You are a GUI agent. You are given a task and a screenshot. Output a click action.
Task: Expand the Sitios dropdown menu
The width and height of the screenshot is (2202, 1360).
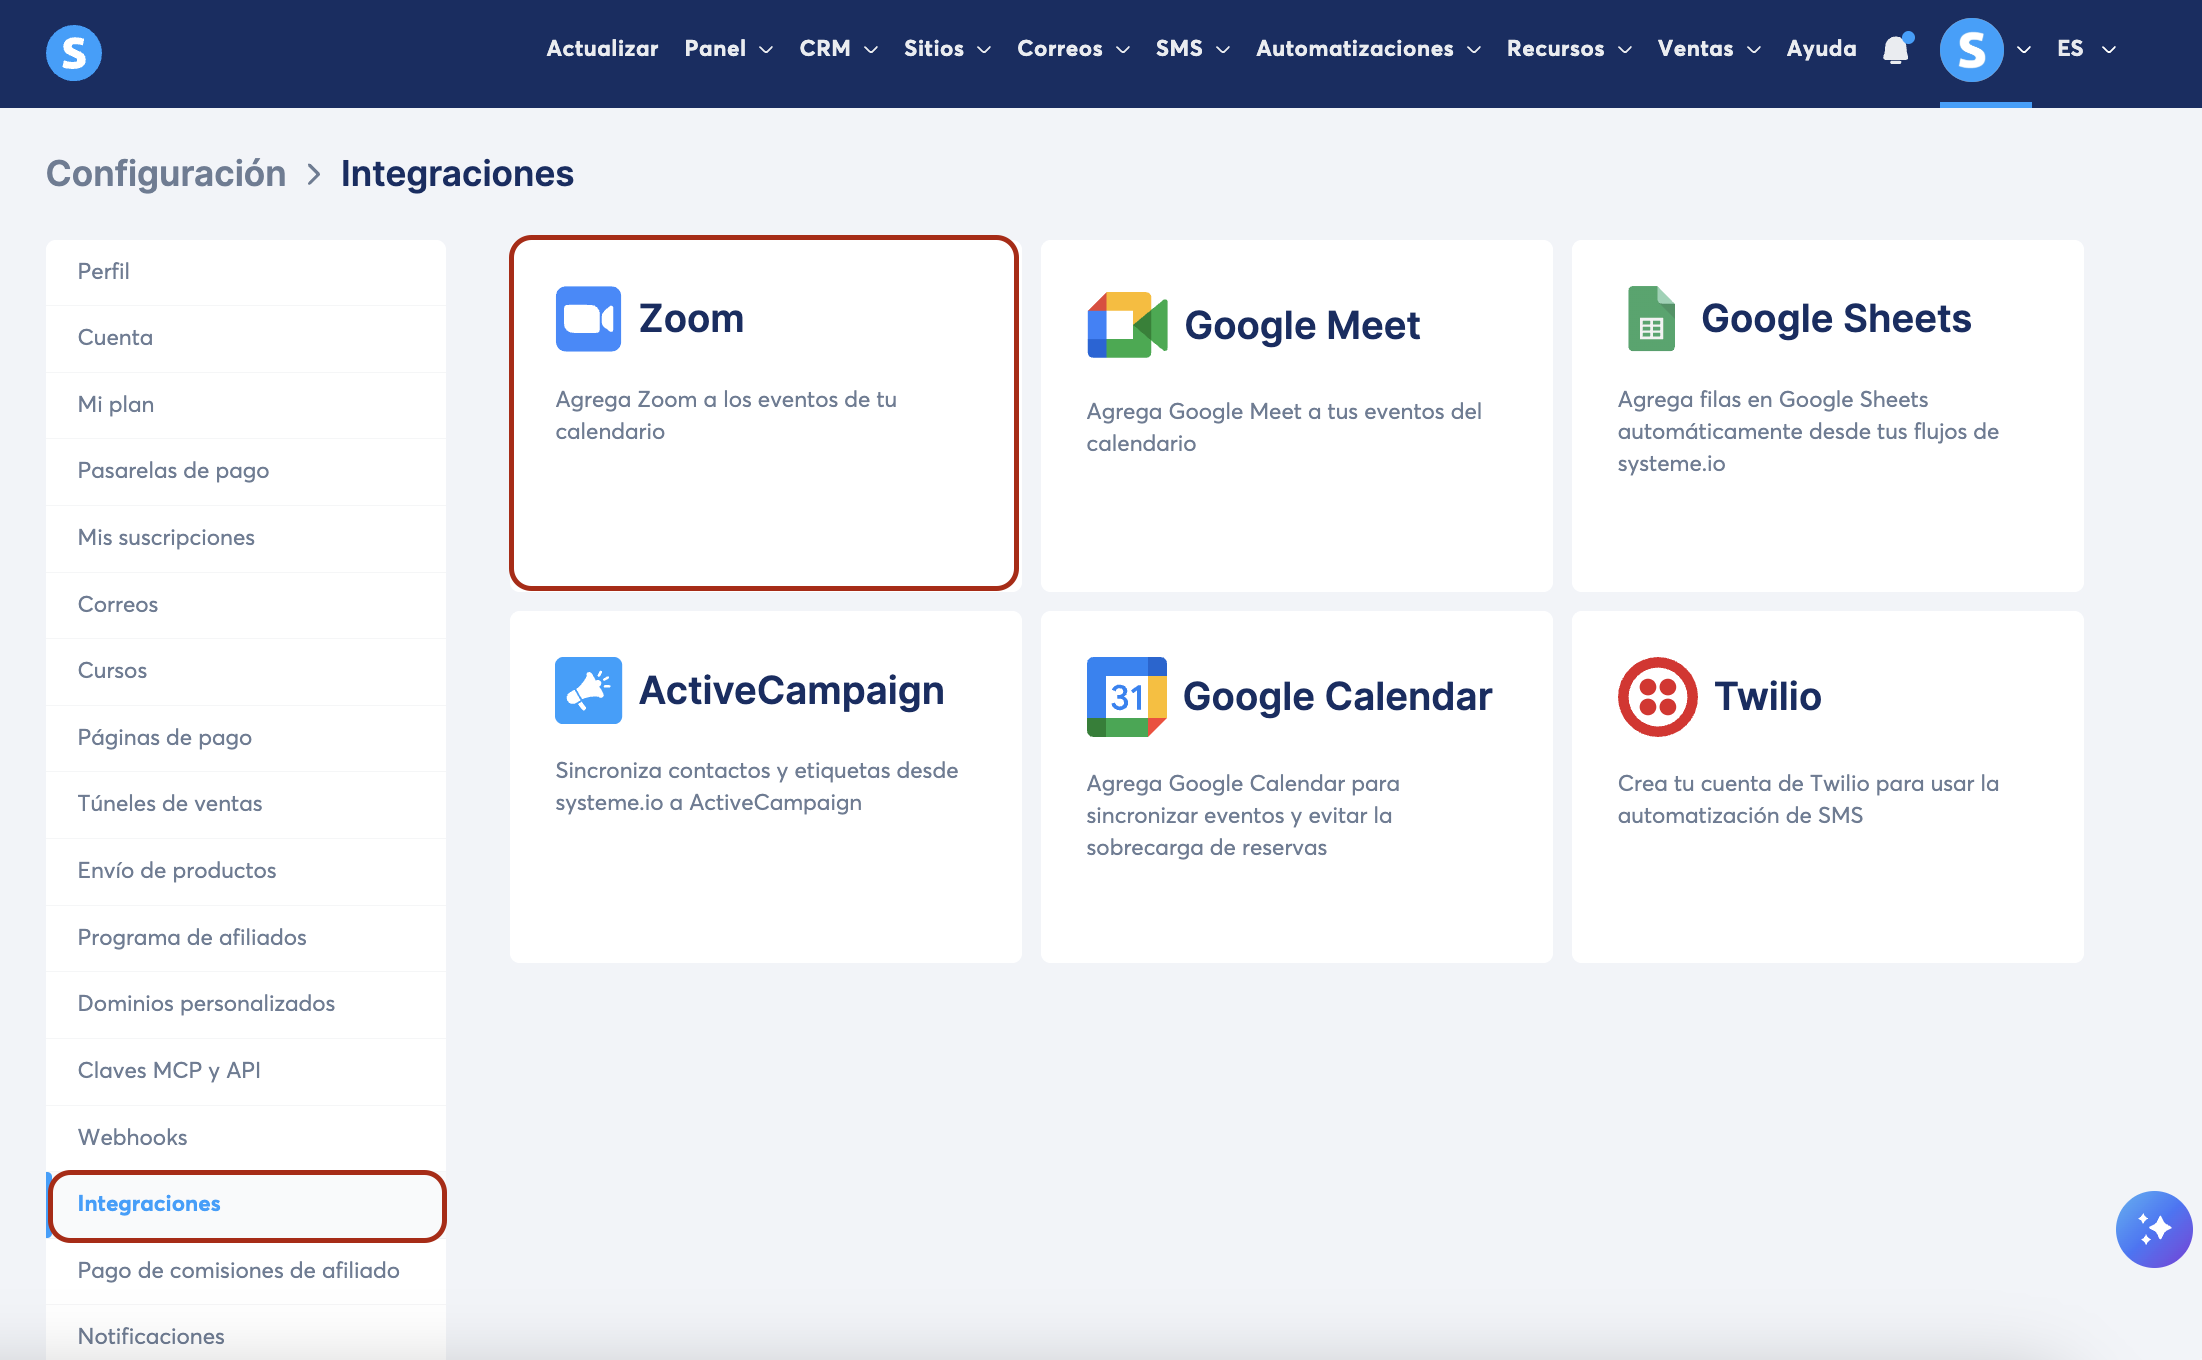tap(948, 49)
